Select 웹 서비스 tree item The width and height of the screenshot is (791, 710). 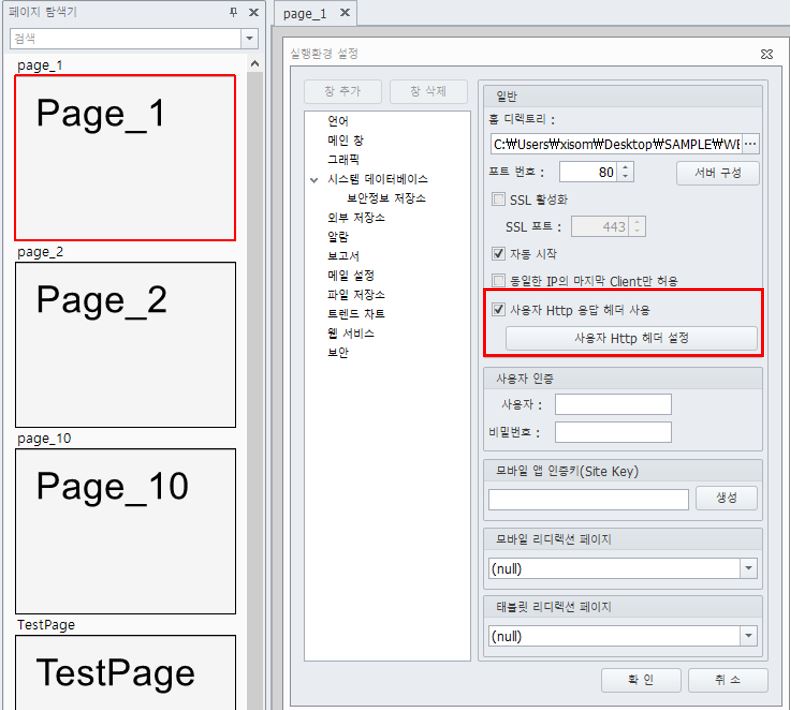[351, 334]
